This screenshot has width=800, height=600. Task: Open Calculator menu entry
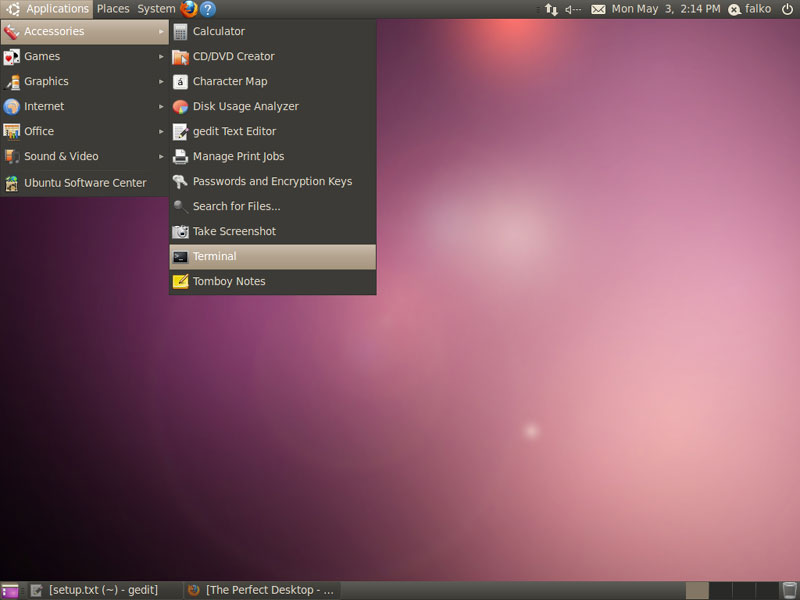coord(272,32)
